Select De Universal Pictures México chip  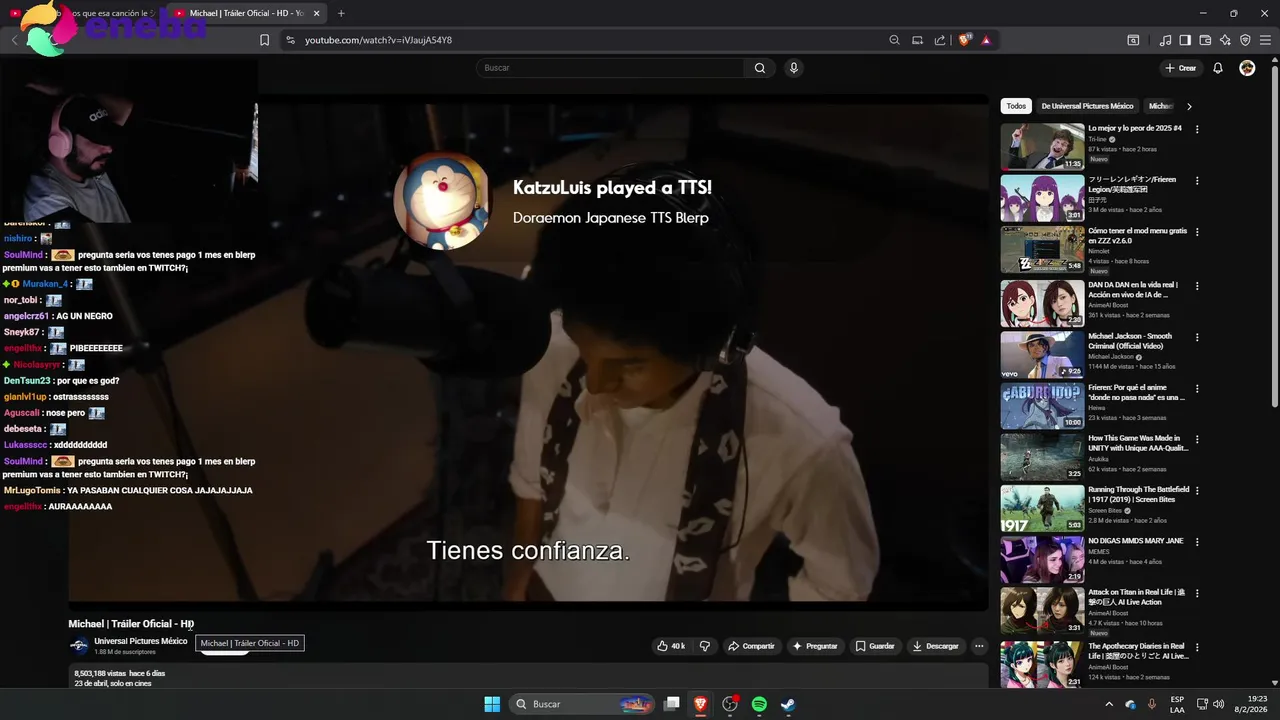[1087, 106]
